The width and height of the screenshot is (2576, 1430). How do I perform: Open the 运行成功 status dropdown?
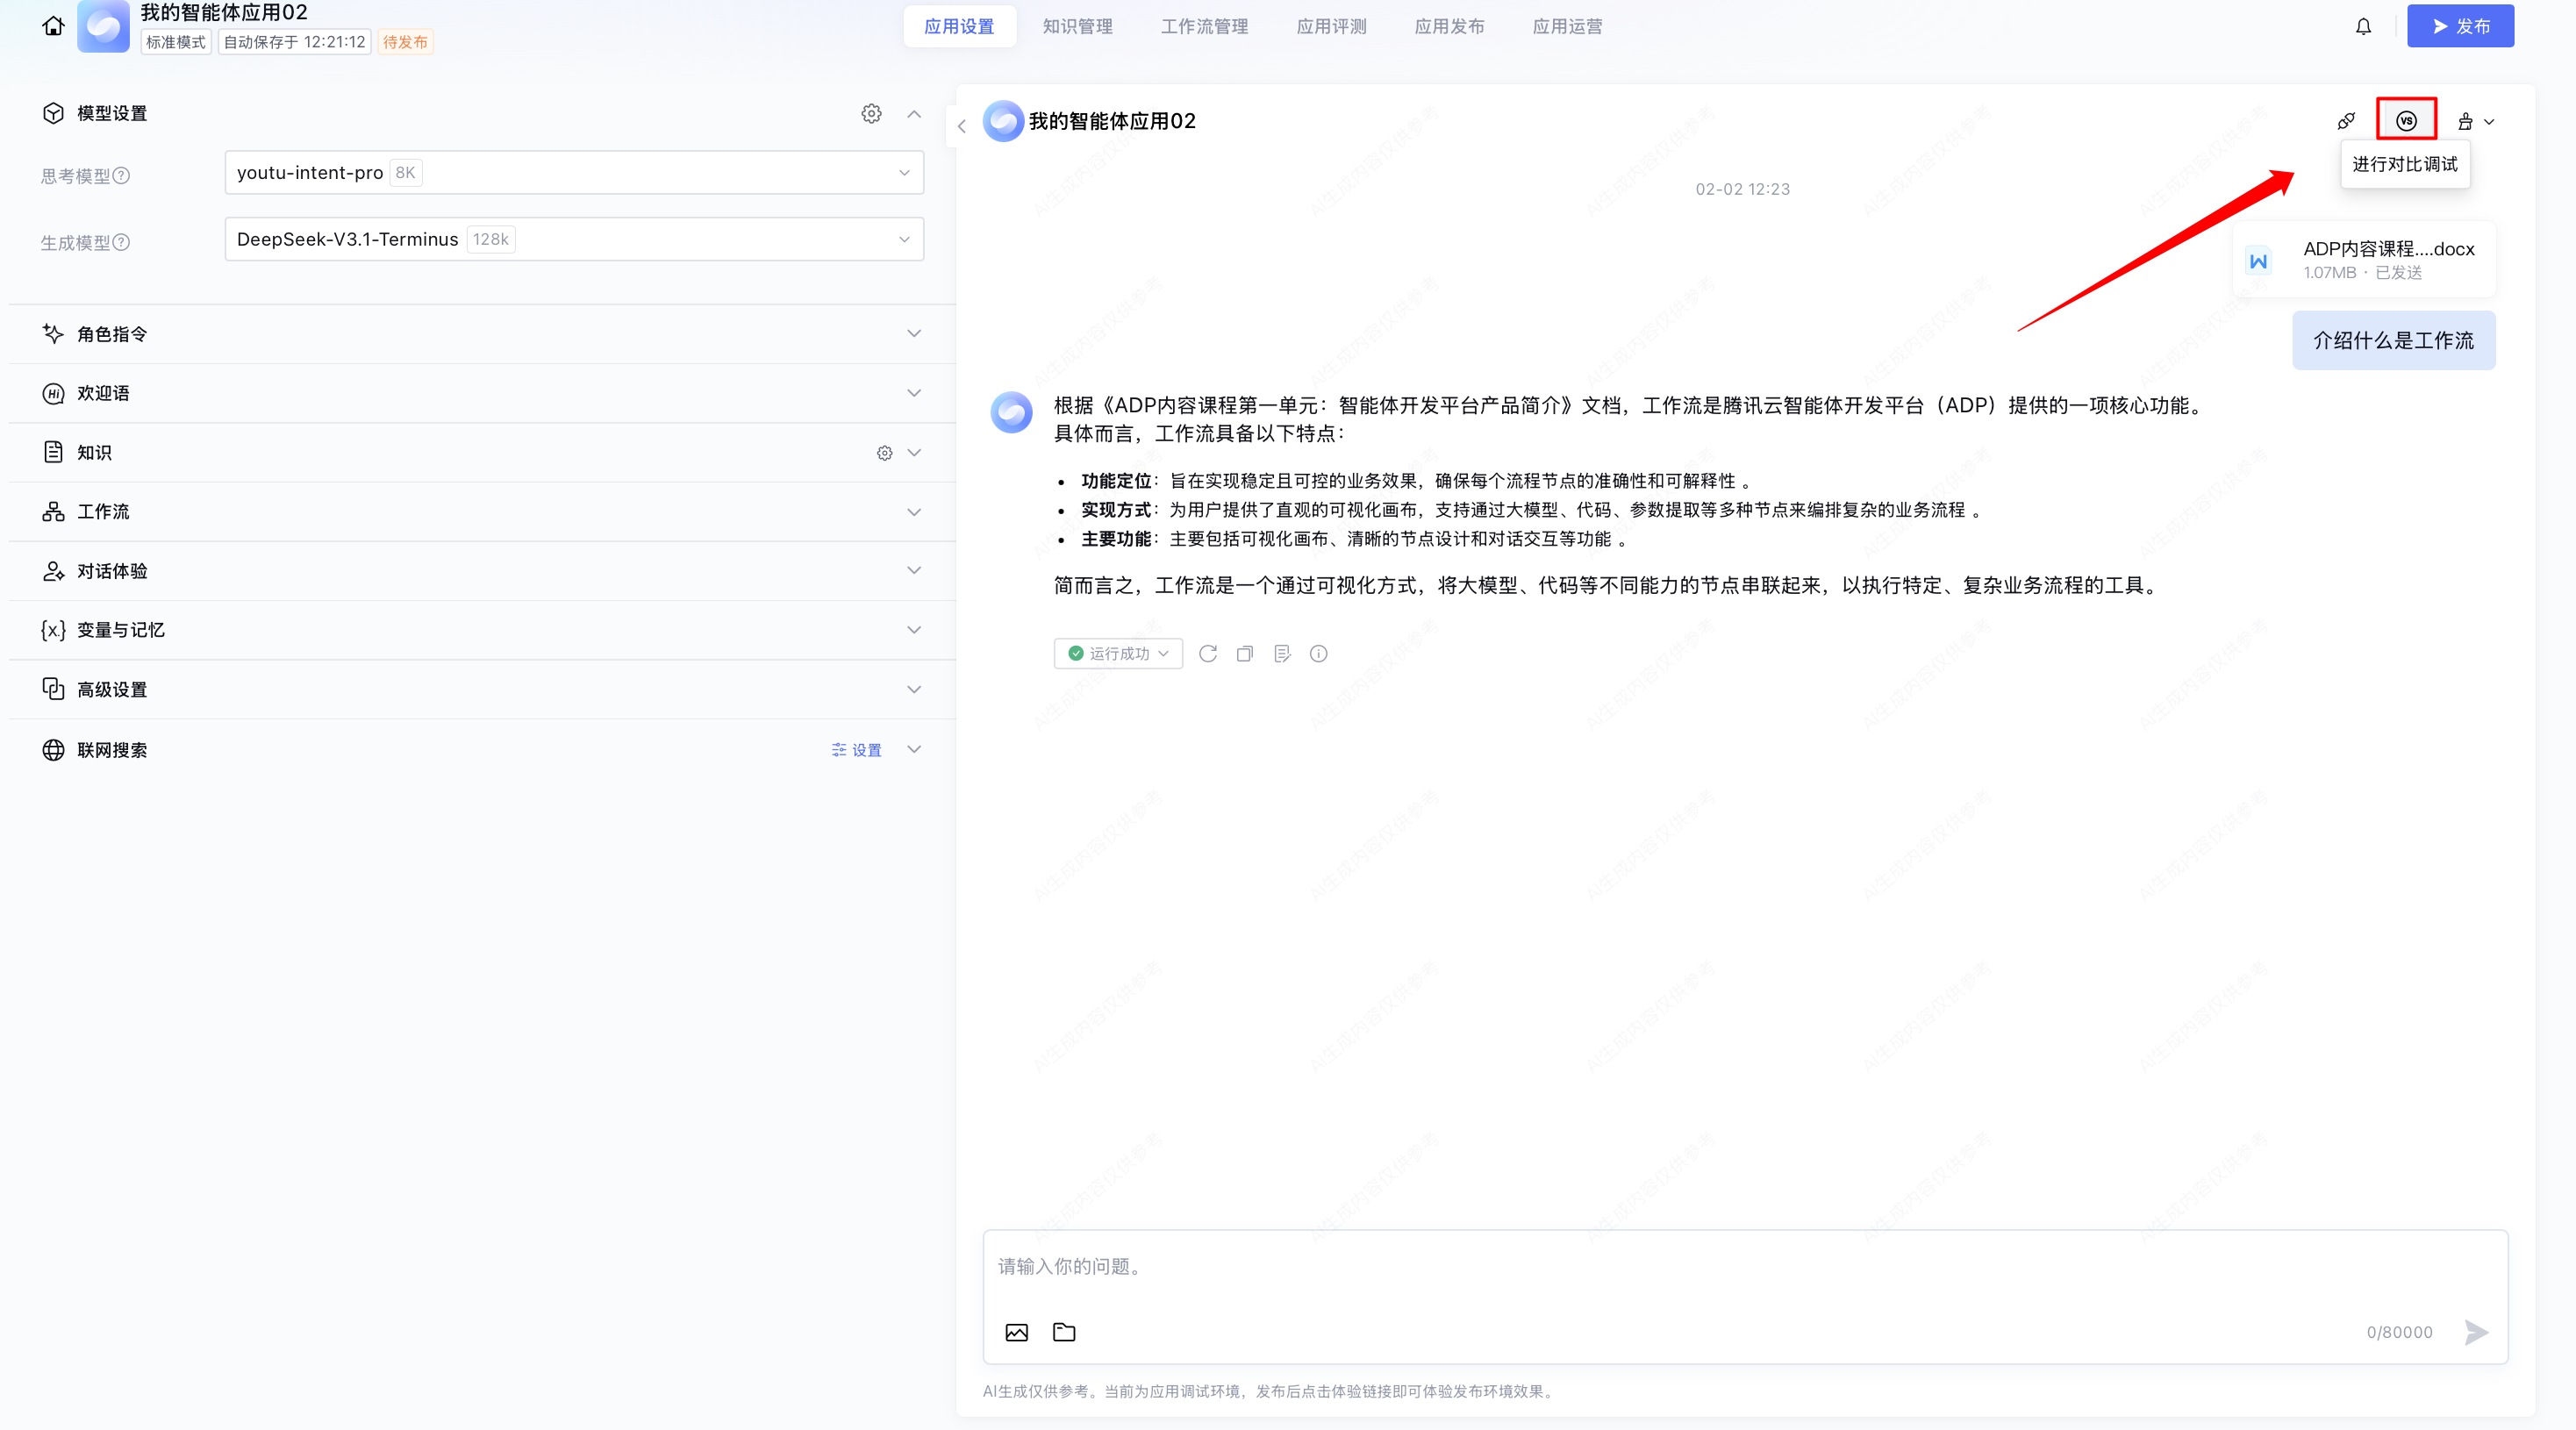(1118, 653)
